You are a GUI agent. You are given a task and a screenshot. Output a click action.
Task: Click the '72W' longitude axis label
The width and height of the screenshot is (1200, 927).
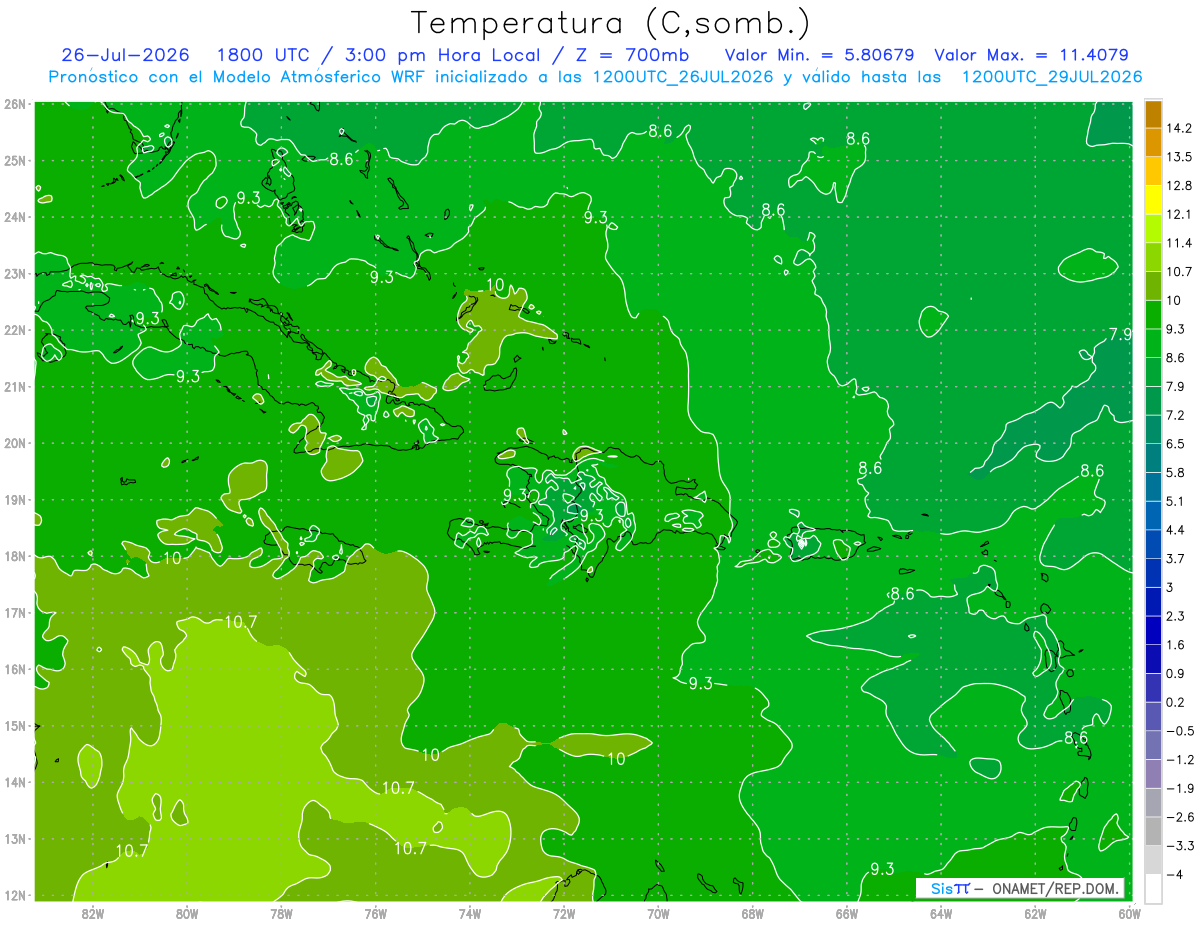point(564,913)
